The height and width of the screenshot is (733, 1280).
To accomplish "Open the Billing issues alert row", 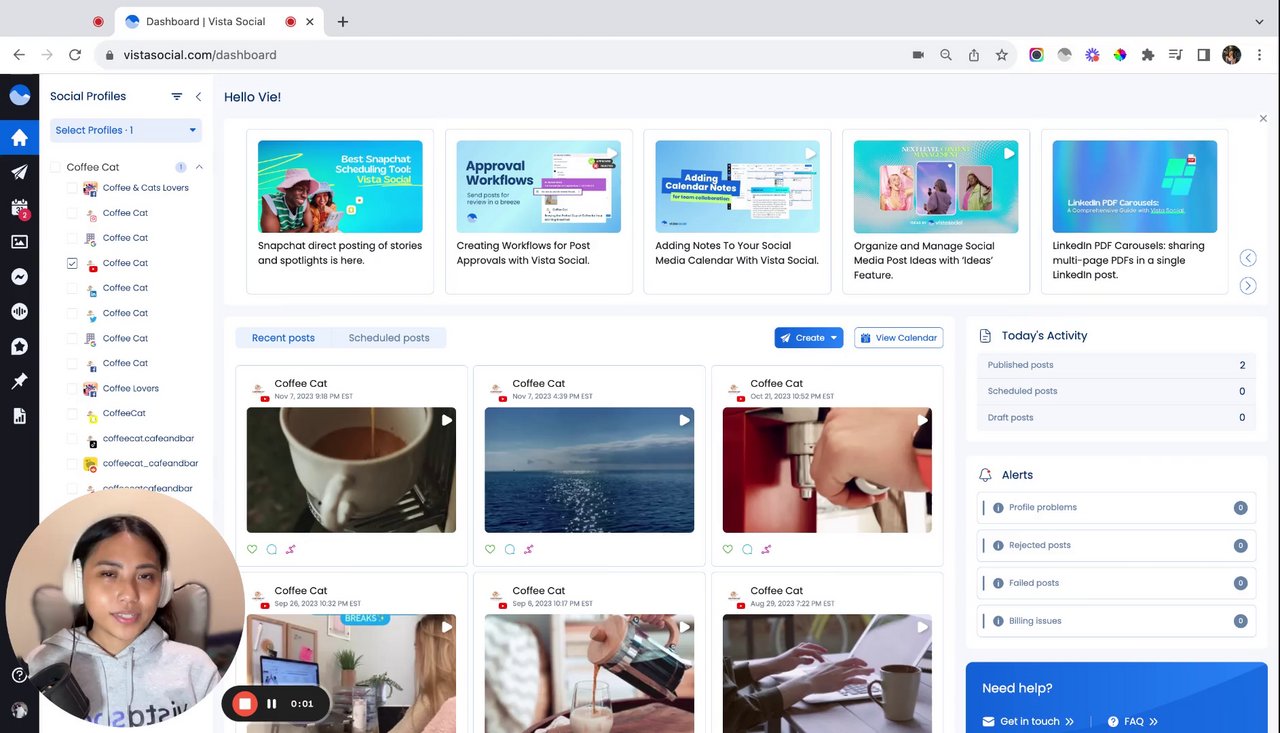I will (x=1116, y=621).
